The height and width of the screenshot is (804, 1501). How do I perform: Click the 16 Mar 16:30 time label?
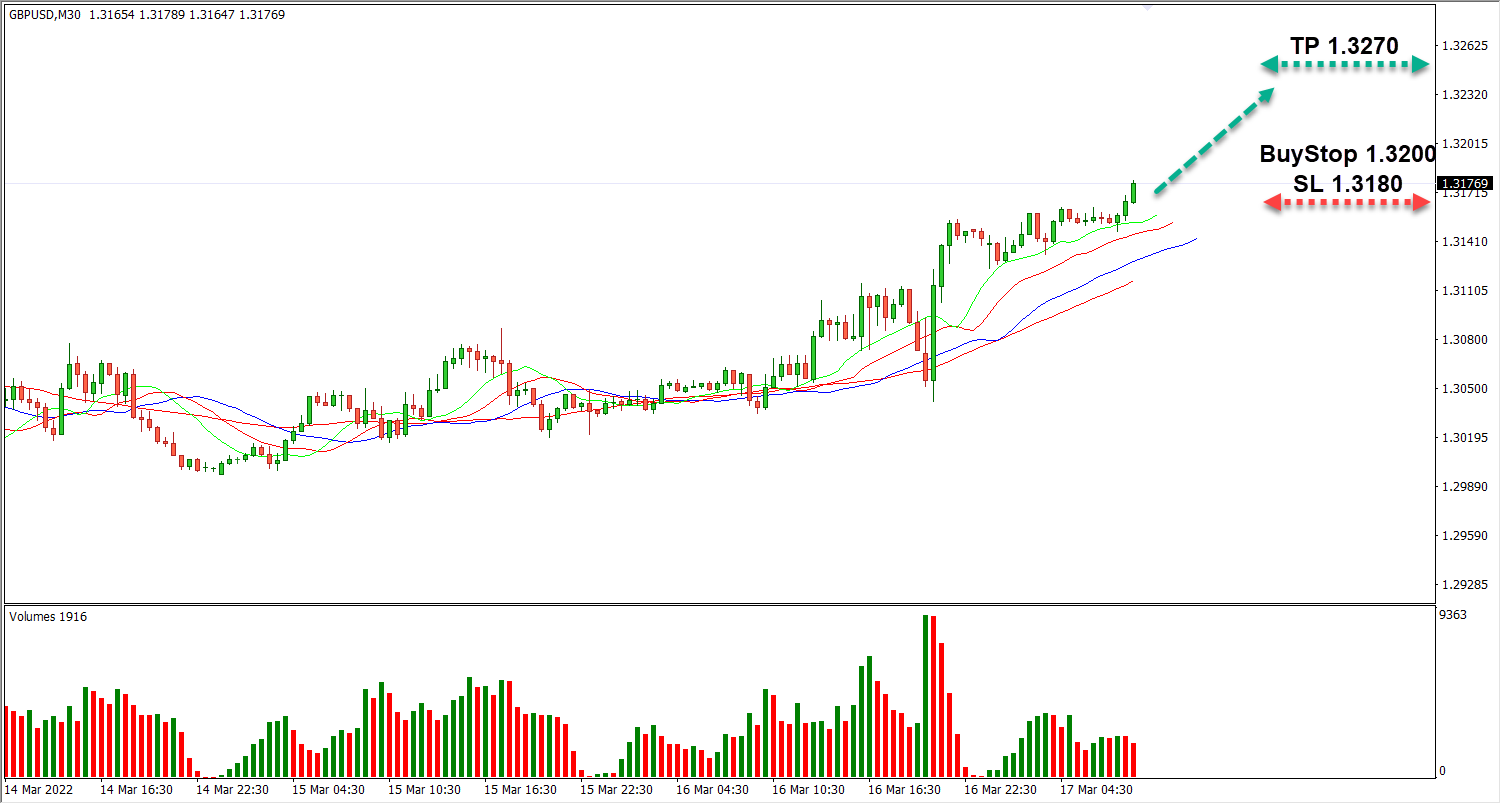[904, 790]
